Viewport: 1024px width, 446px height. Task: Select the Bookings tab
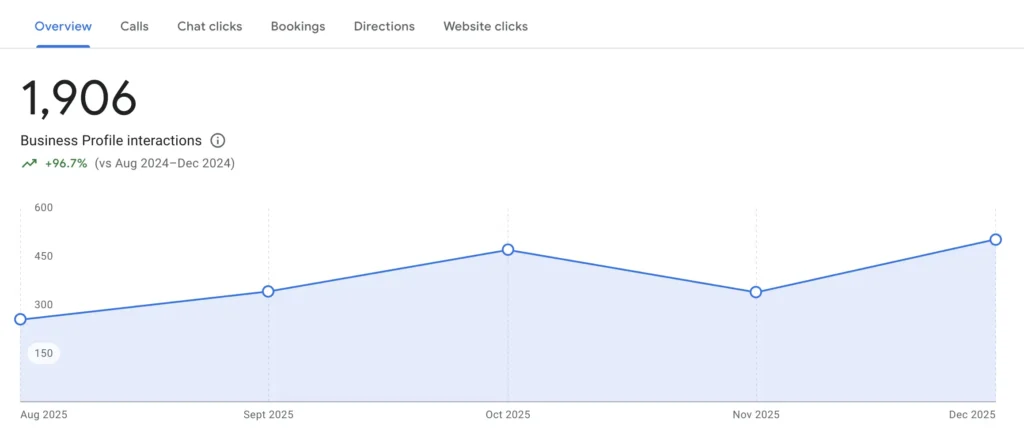[x=298, y=26]
